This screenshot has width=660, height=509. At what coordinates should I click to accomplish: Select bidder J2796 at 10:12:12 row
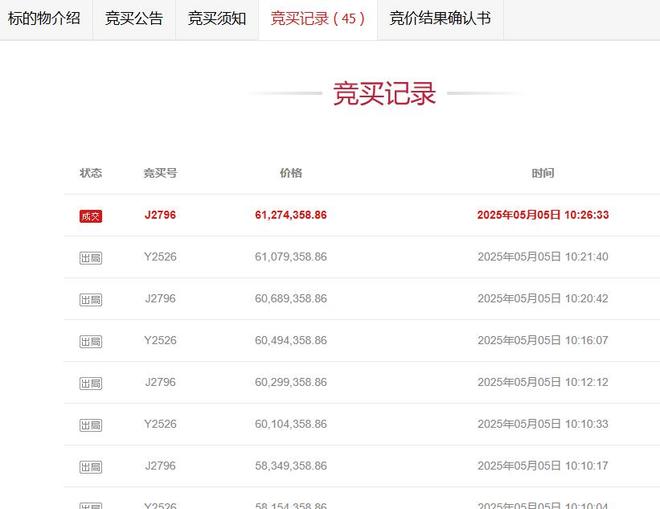[x=160, y=382]
